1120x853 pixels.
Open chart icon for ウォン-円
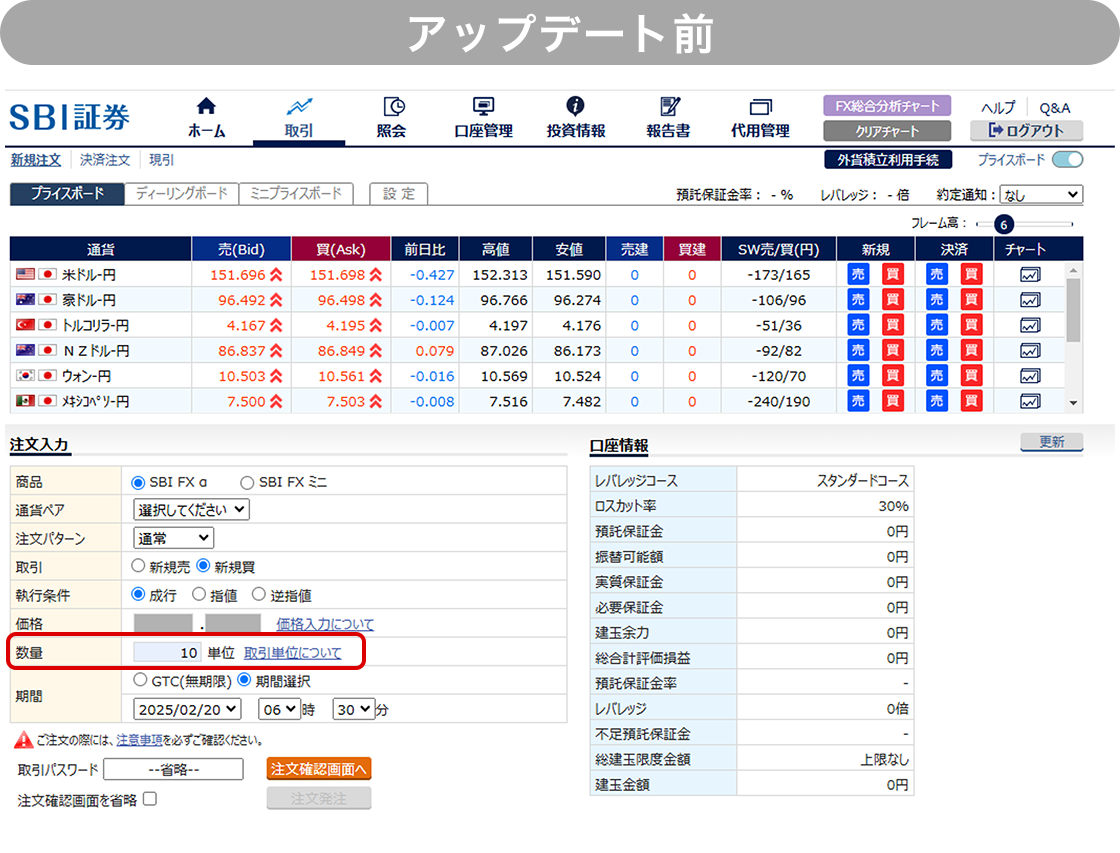[1030, 376]
